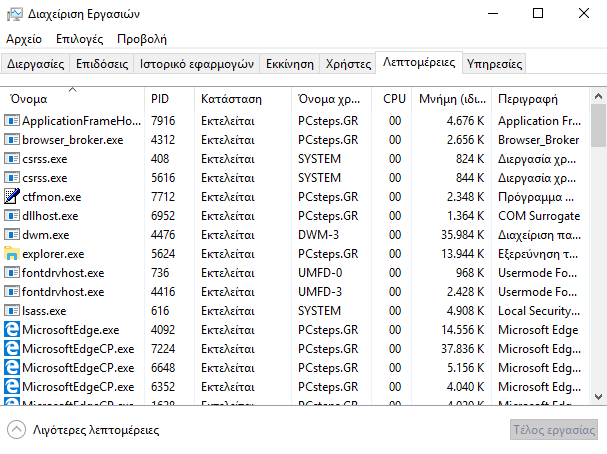The image size is (607, 454).
Task: Click the dllhost.exe process icon
Action: coord(12,216)
